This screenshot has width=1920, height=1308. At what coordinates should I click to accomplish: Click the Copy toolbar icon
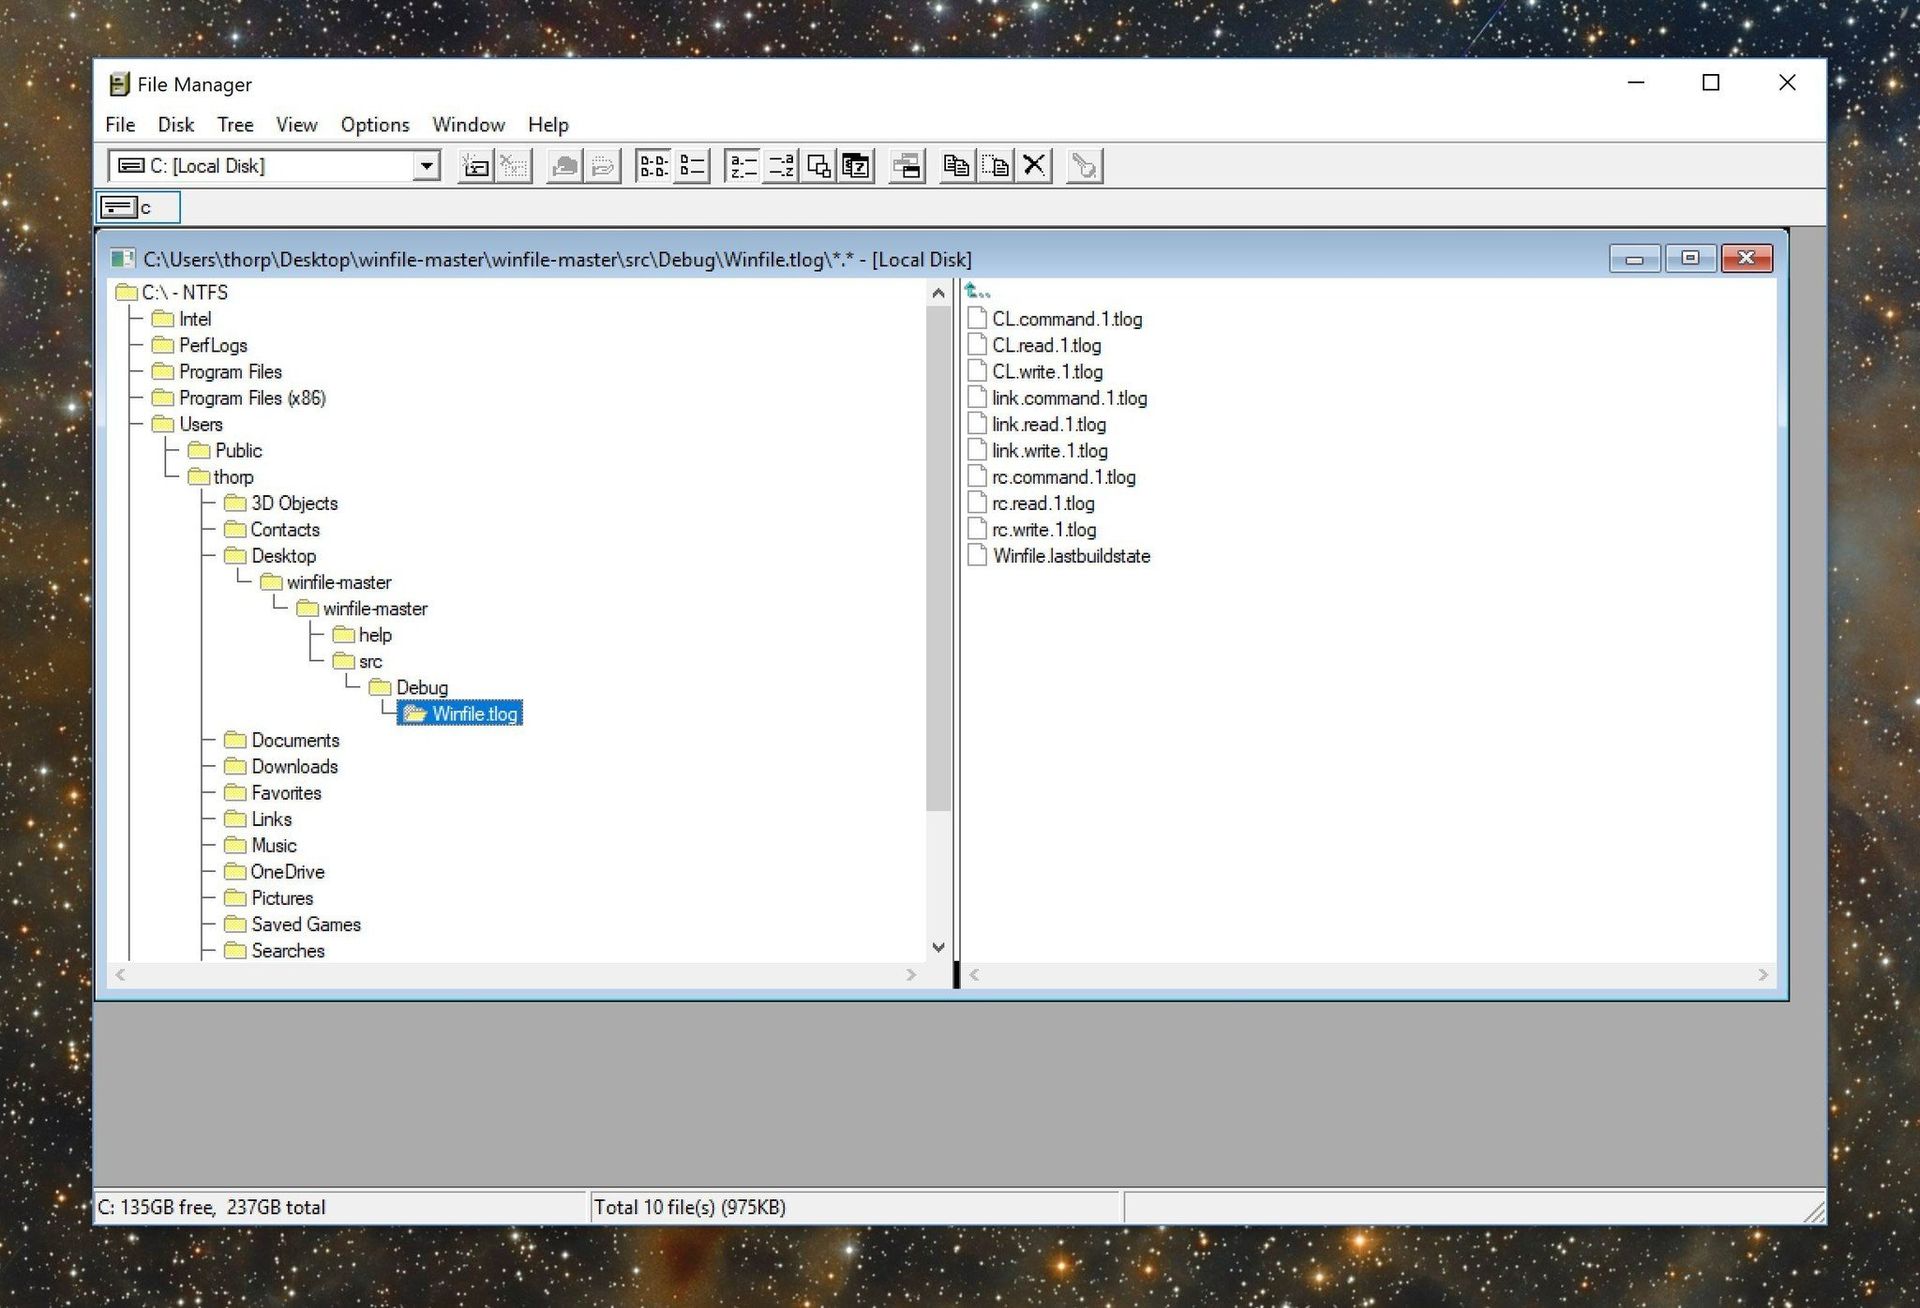tap(956, 165)
